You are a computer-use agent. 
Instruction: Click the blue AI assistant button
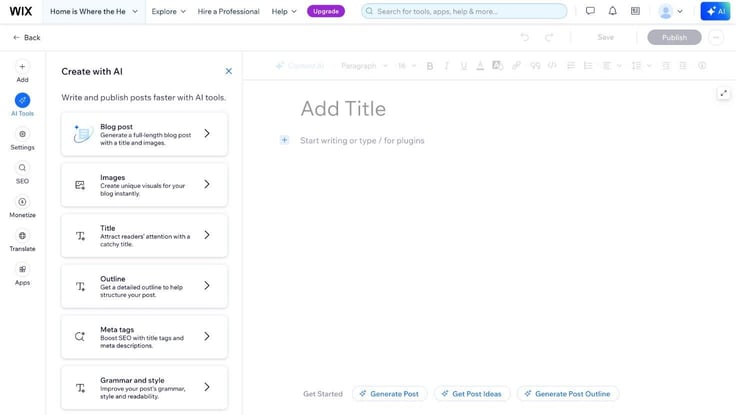click(715, 11)
